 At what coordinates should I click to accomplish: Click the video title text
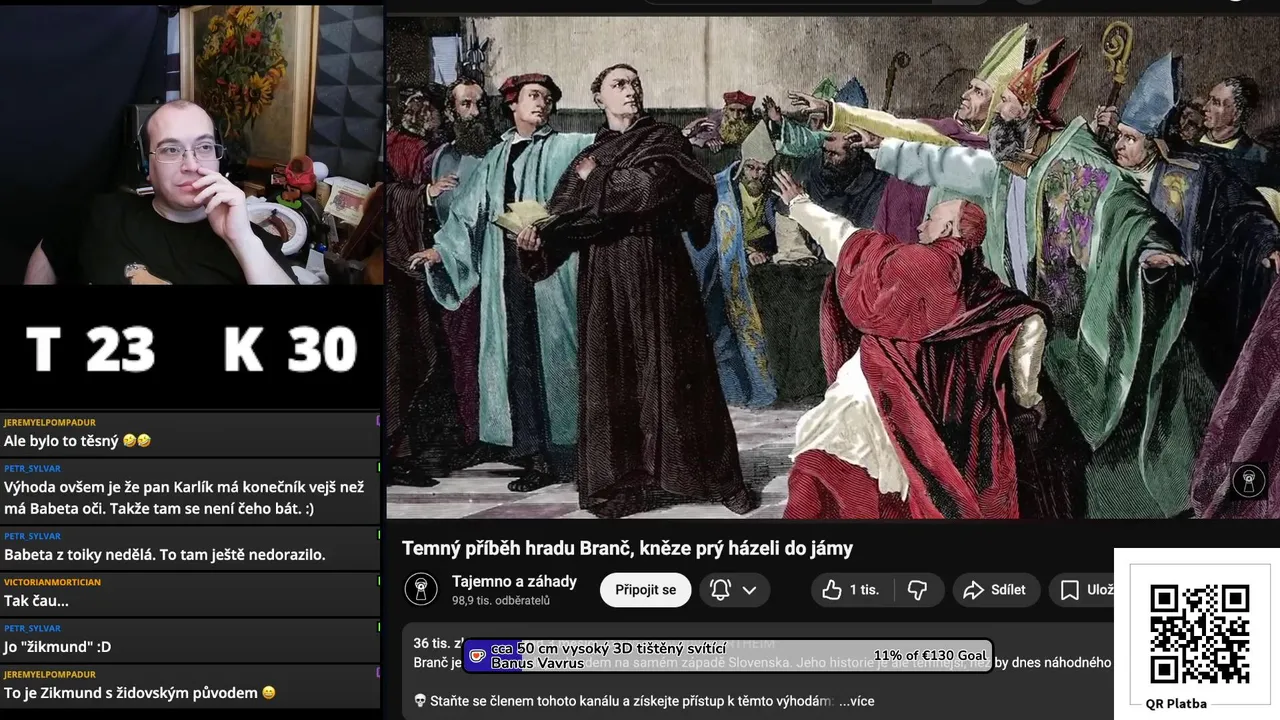click(627, 548)
